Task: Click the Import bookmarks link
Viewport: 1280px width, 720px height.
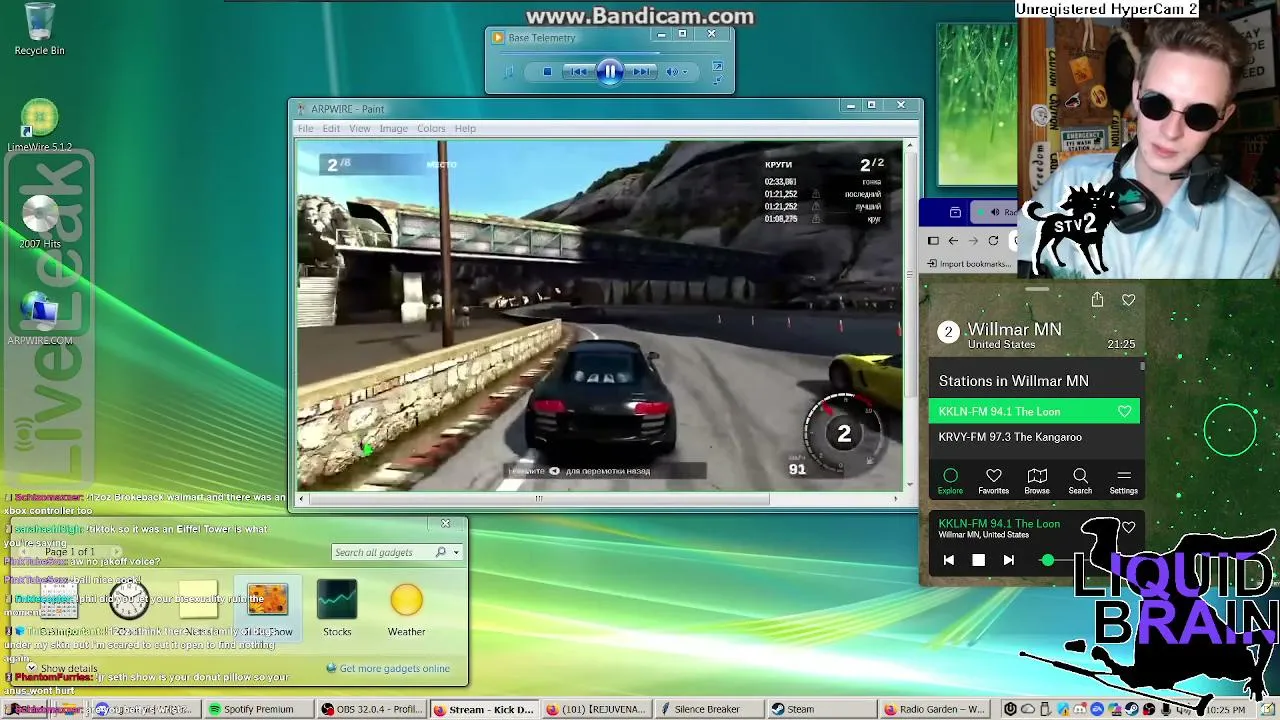Action: point(969,264)
